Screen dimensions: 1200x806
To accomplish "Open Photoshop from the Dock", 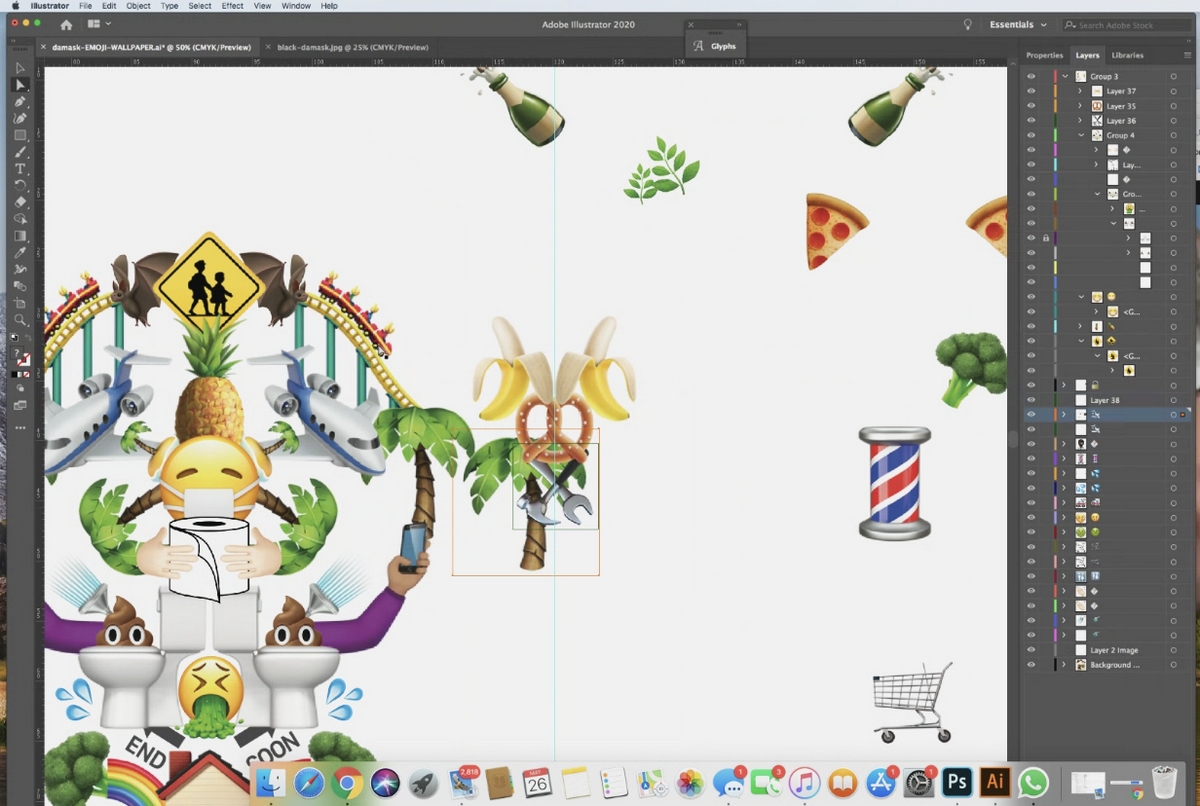I will coord(957,782).
